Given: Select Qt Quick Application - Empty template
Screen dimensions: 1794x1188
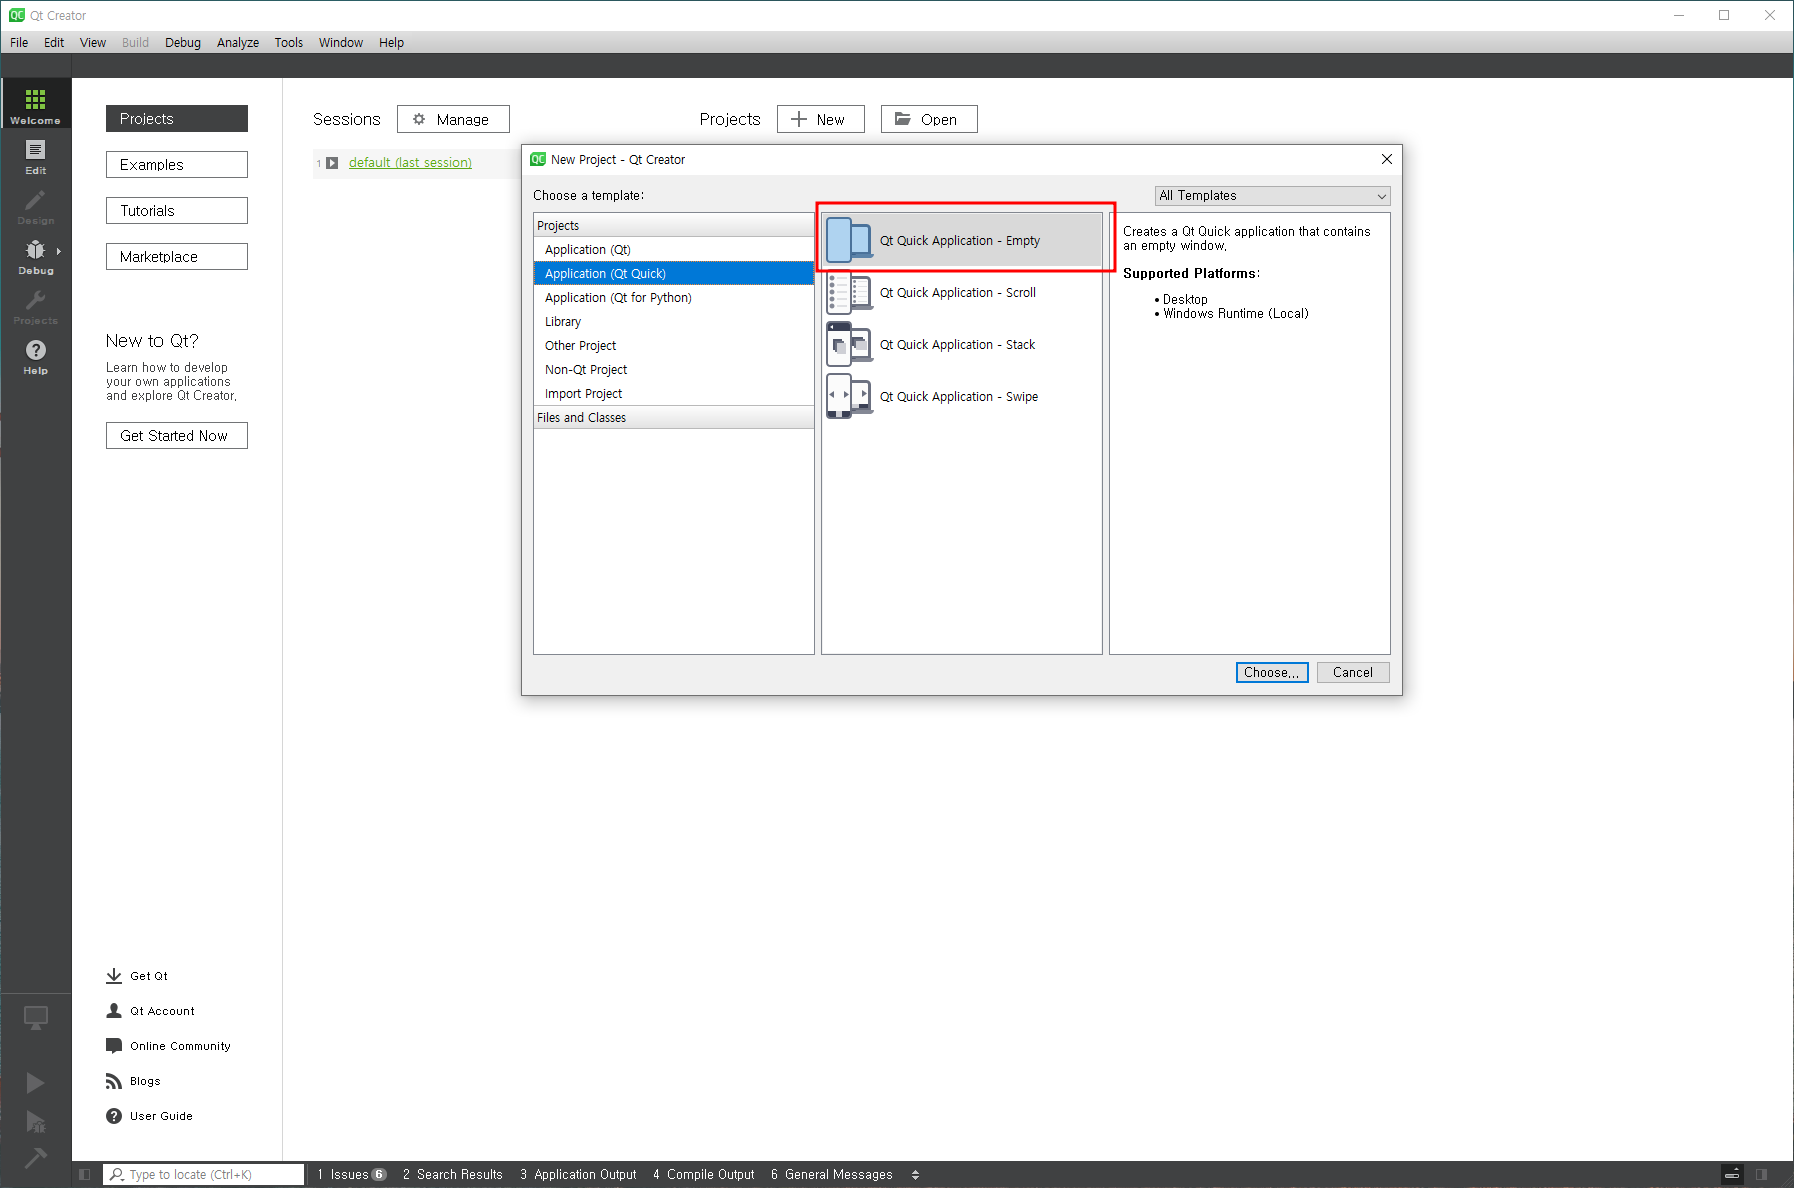Looking at the screenshot, I should pyautogui.click(x=962, y=240).
